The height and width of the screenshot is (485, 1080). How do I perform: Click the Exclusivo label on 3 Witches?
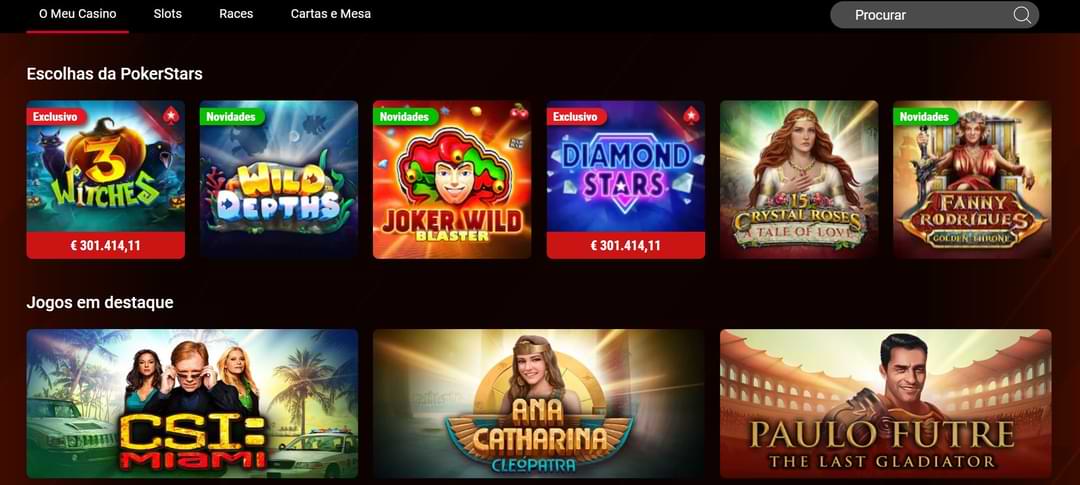point(56,116)
